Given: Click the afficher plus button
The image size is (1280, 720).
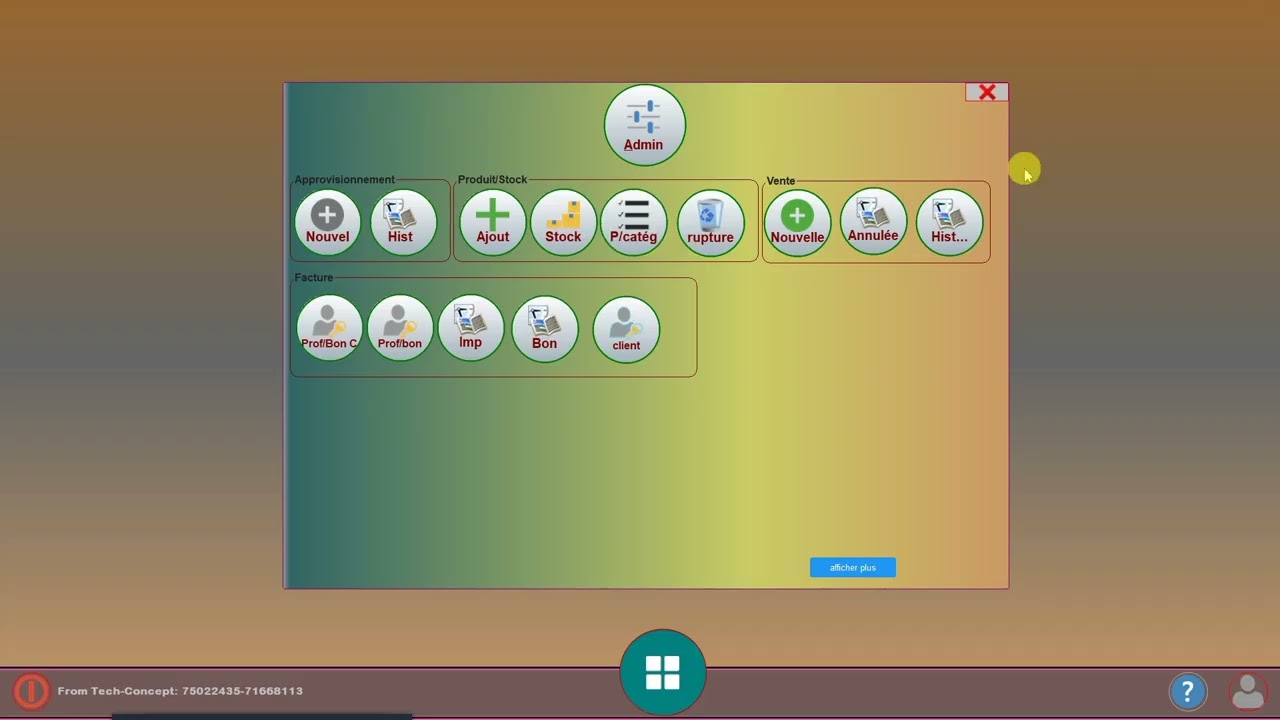Looking at the screenshot, I should coord(853,567).
